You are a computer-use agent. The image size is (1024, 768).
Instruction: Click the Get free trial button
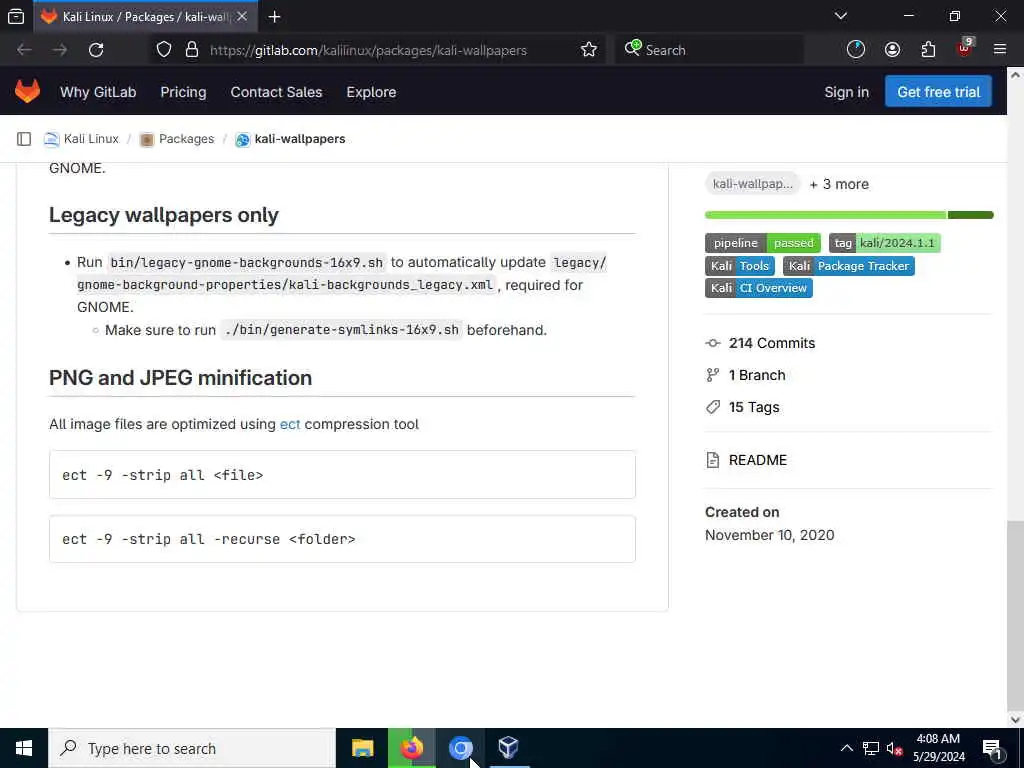938,91
